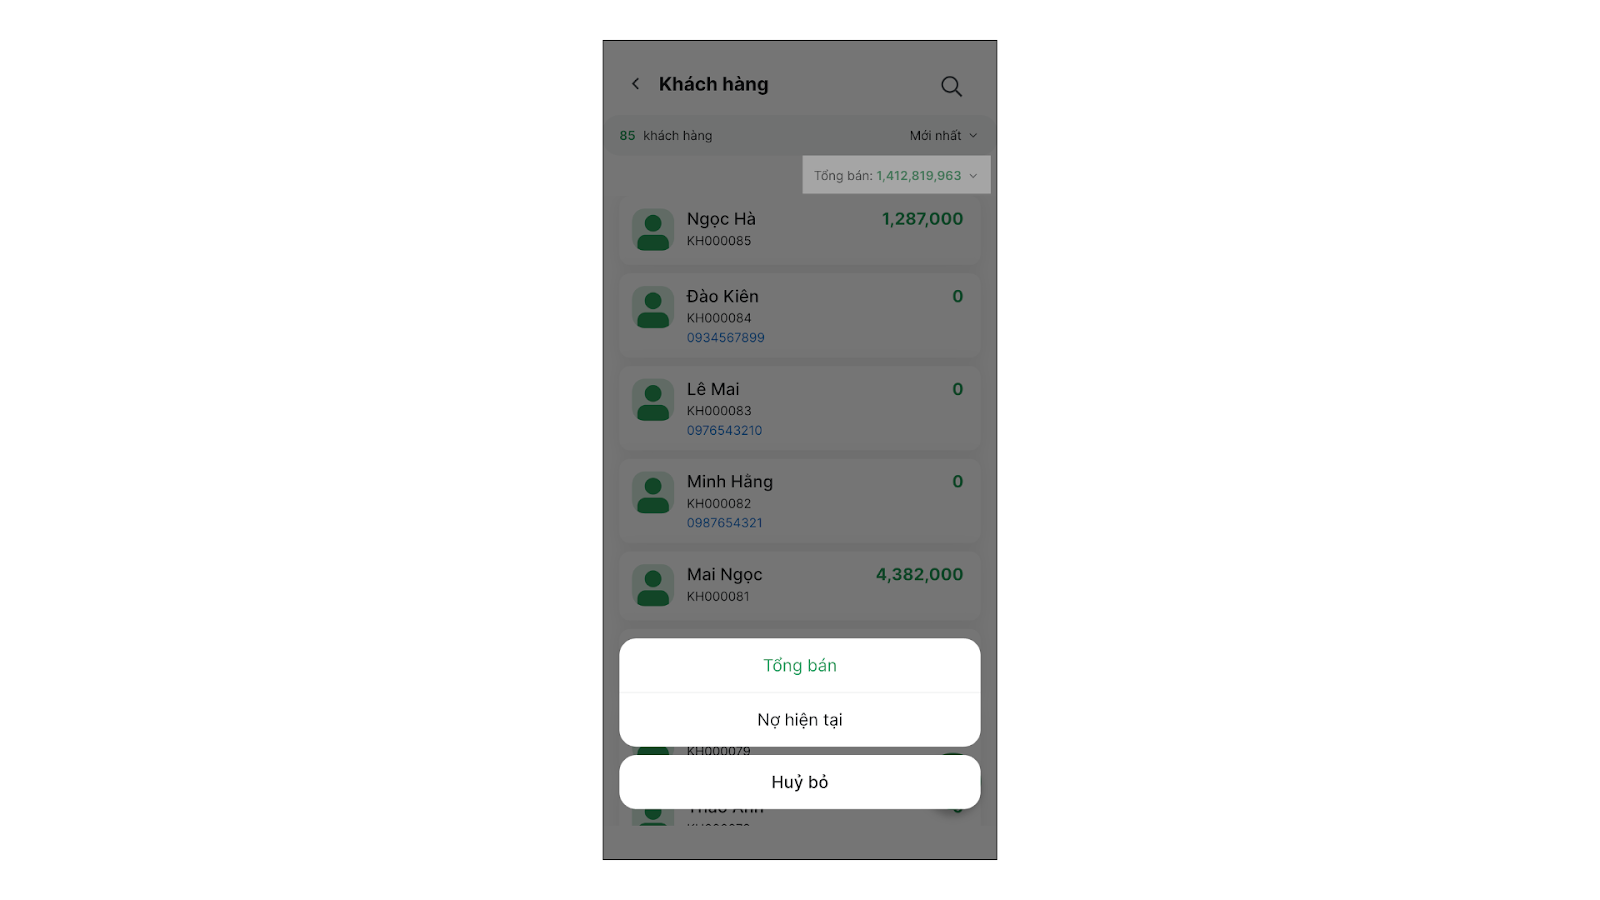Open search with the magnifier icon
The height and width of the screenshot is (900, 1600).
(951, 87)
